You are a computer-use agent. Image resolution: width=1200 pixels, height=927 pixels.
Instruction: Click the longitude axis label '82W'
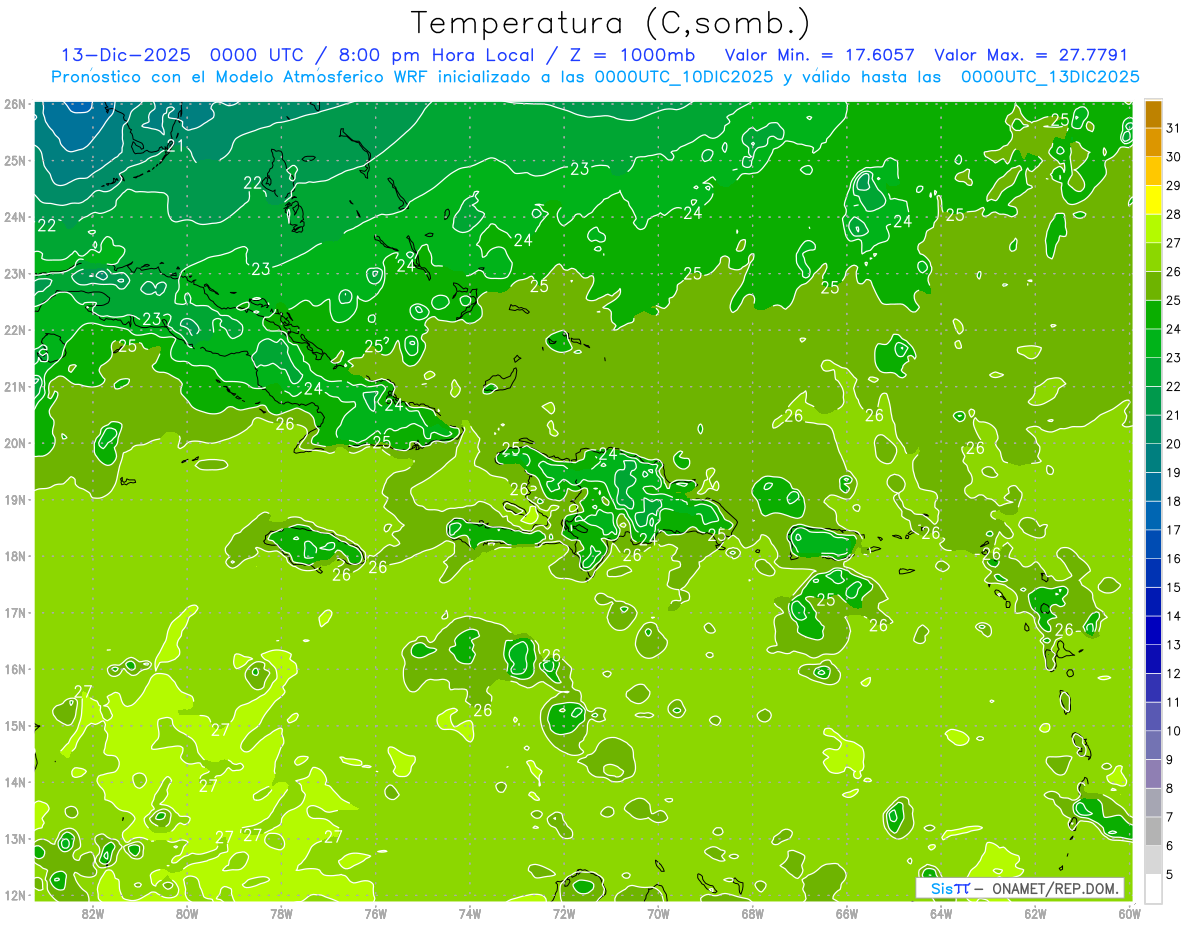(92, 913)
